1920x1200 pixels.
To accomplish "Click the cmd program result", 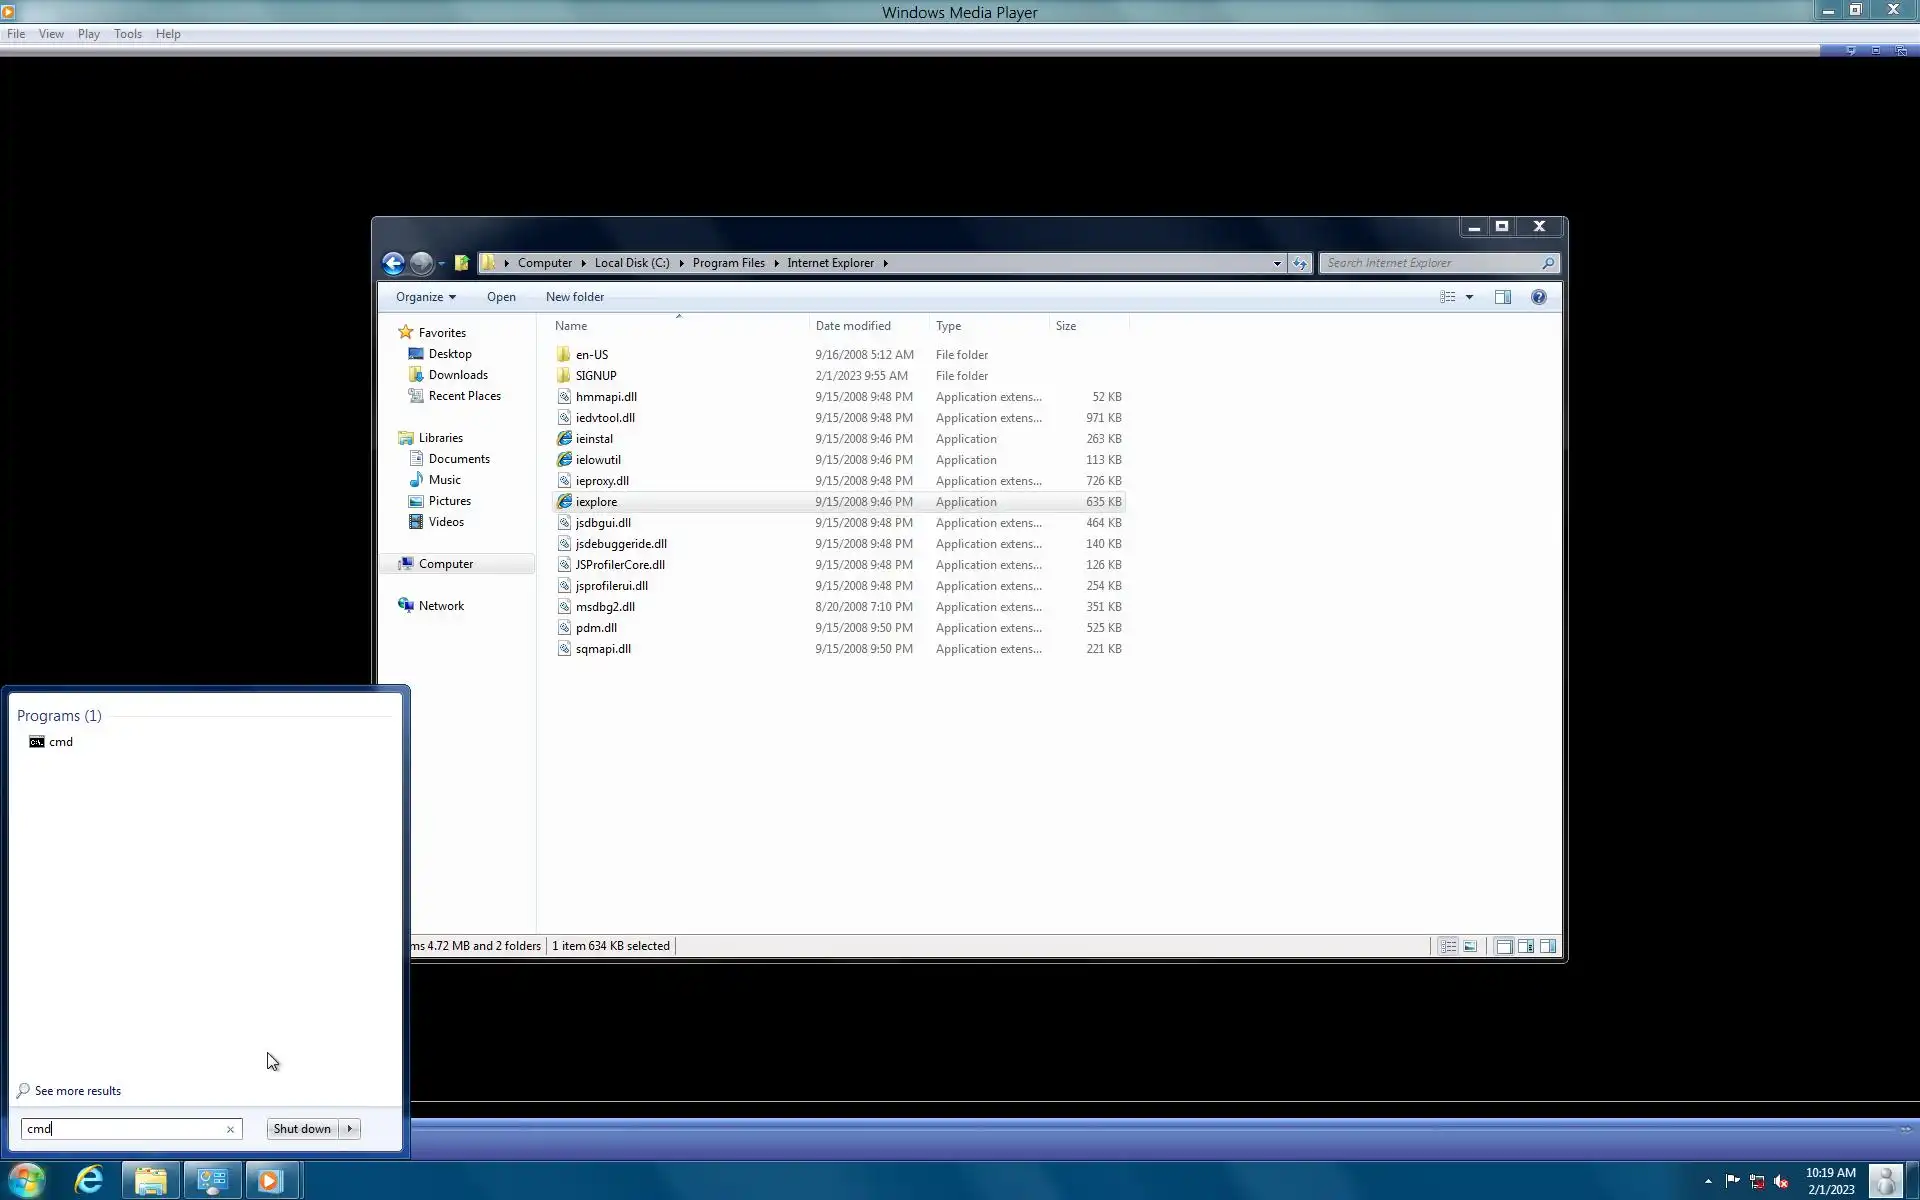I will click(60, 742).
